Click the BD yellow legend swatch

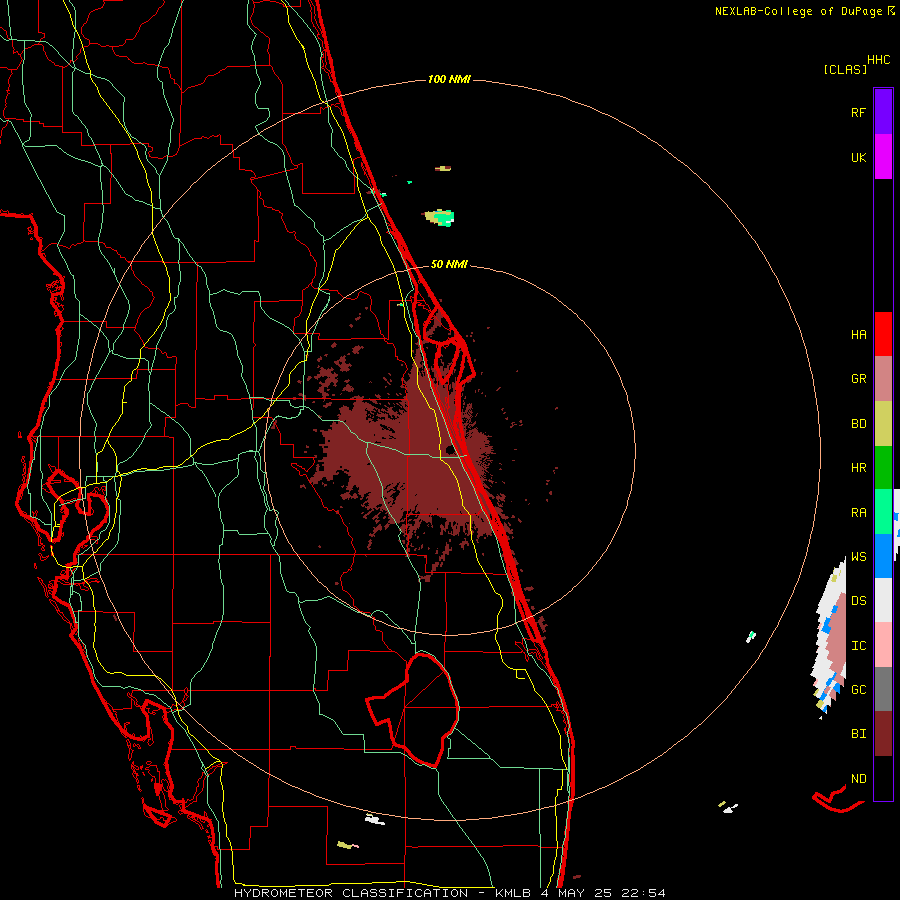click(x=883, y=424)
